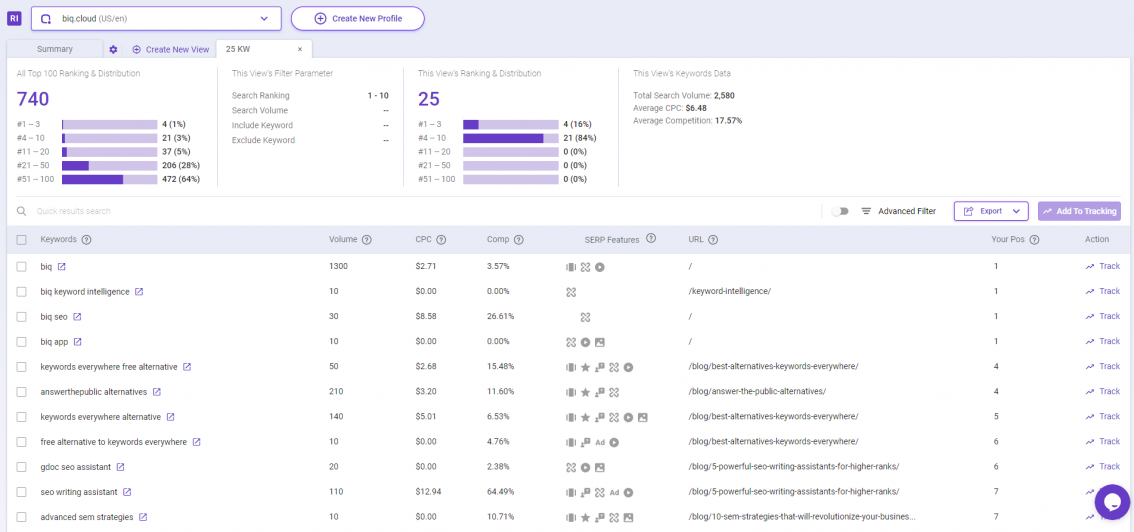This screenshot has width=1134, height=532.
Task: Click the URL column help icon
Action: pos(714,239)
